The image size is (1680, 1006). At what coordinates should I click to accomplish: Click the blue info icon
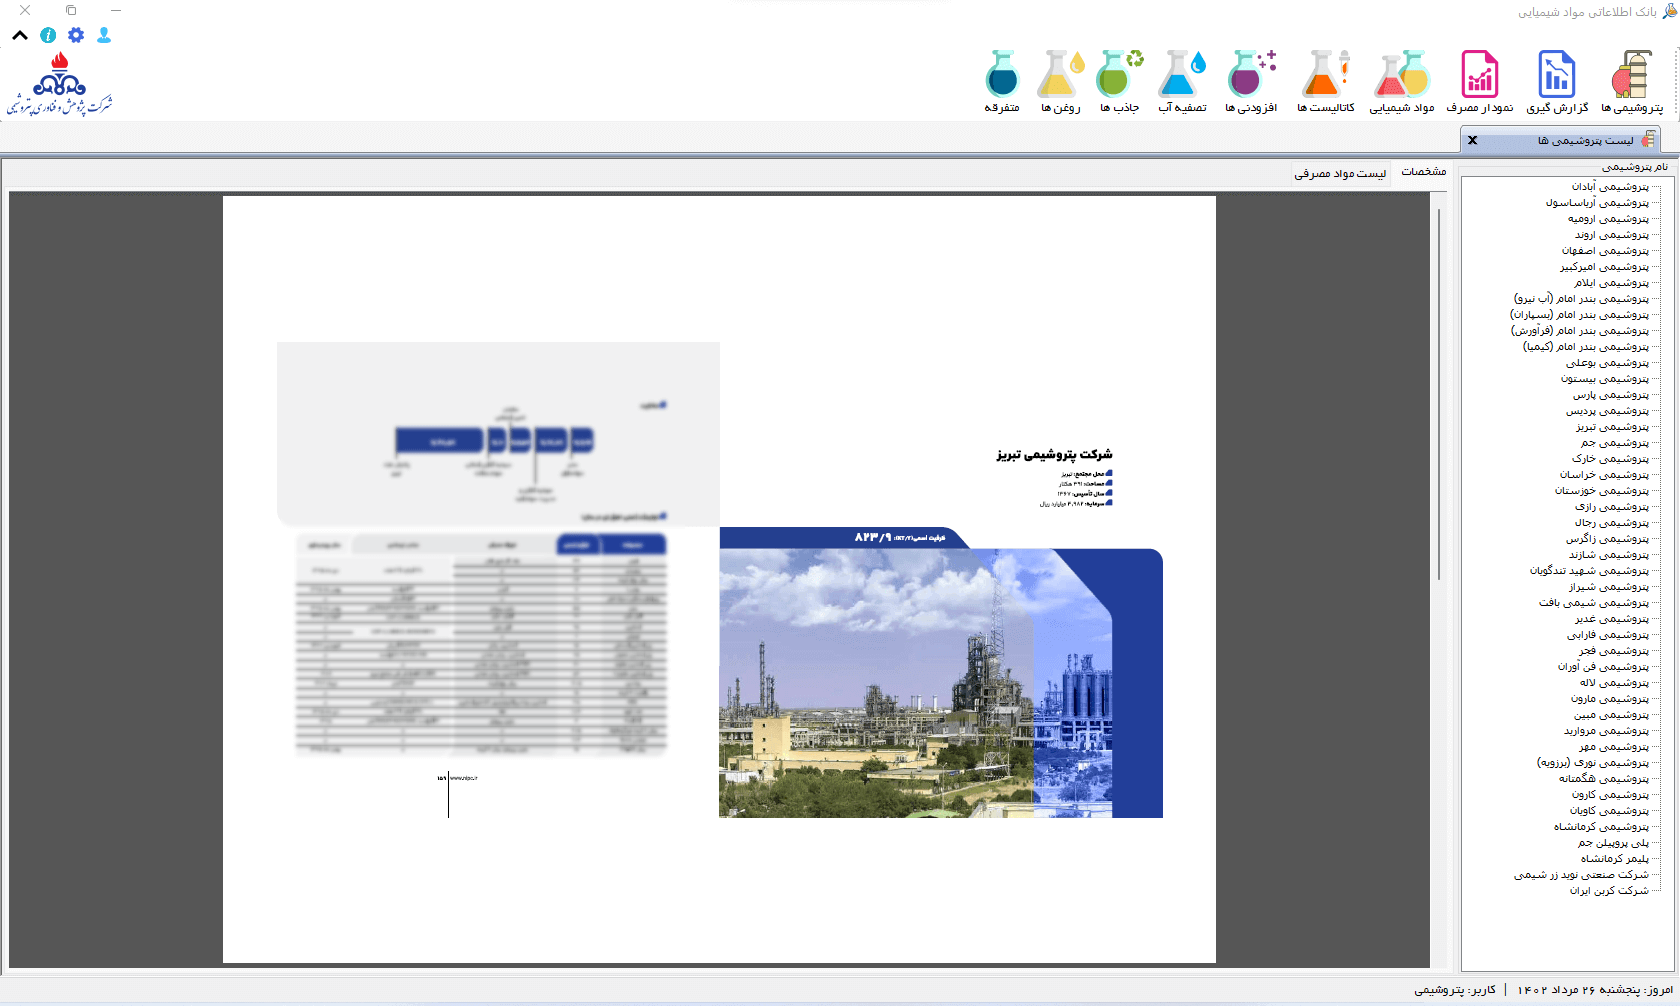(x=48, y=35)
